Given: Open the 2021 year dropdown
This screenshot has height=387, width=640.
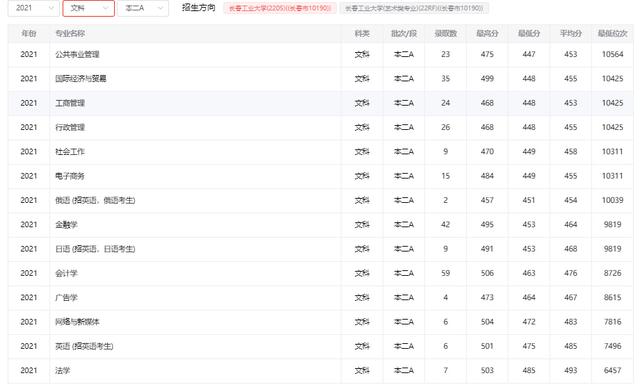Looking at the screenshot, I should point(33,8).
